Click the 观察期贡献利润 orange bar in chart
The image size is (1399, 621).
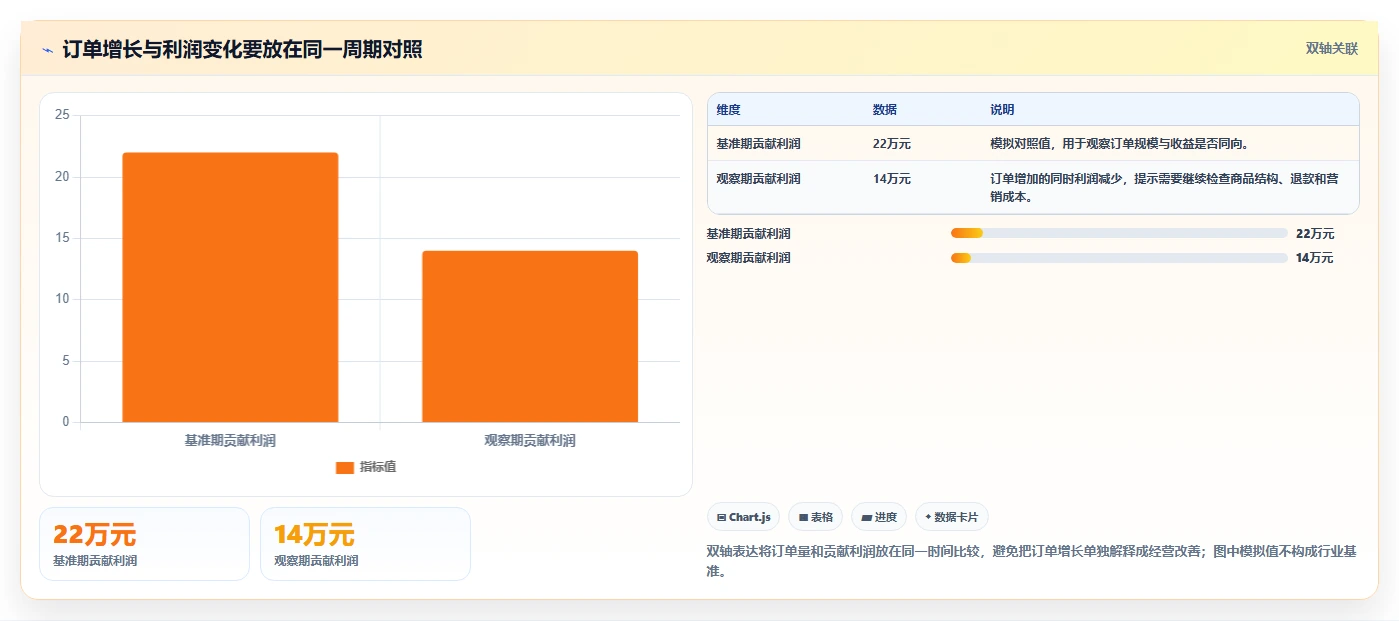point(530,336)
